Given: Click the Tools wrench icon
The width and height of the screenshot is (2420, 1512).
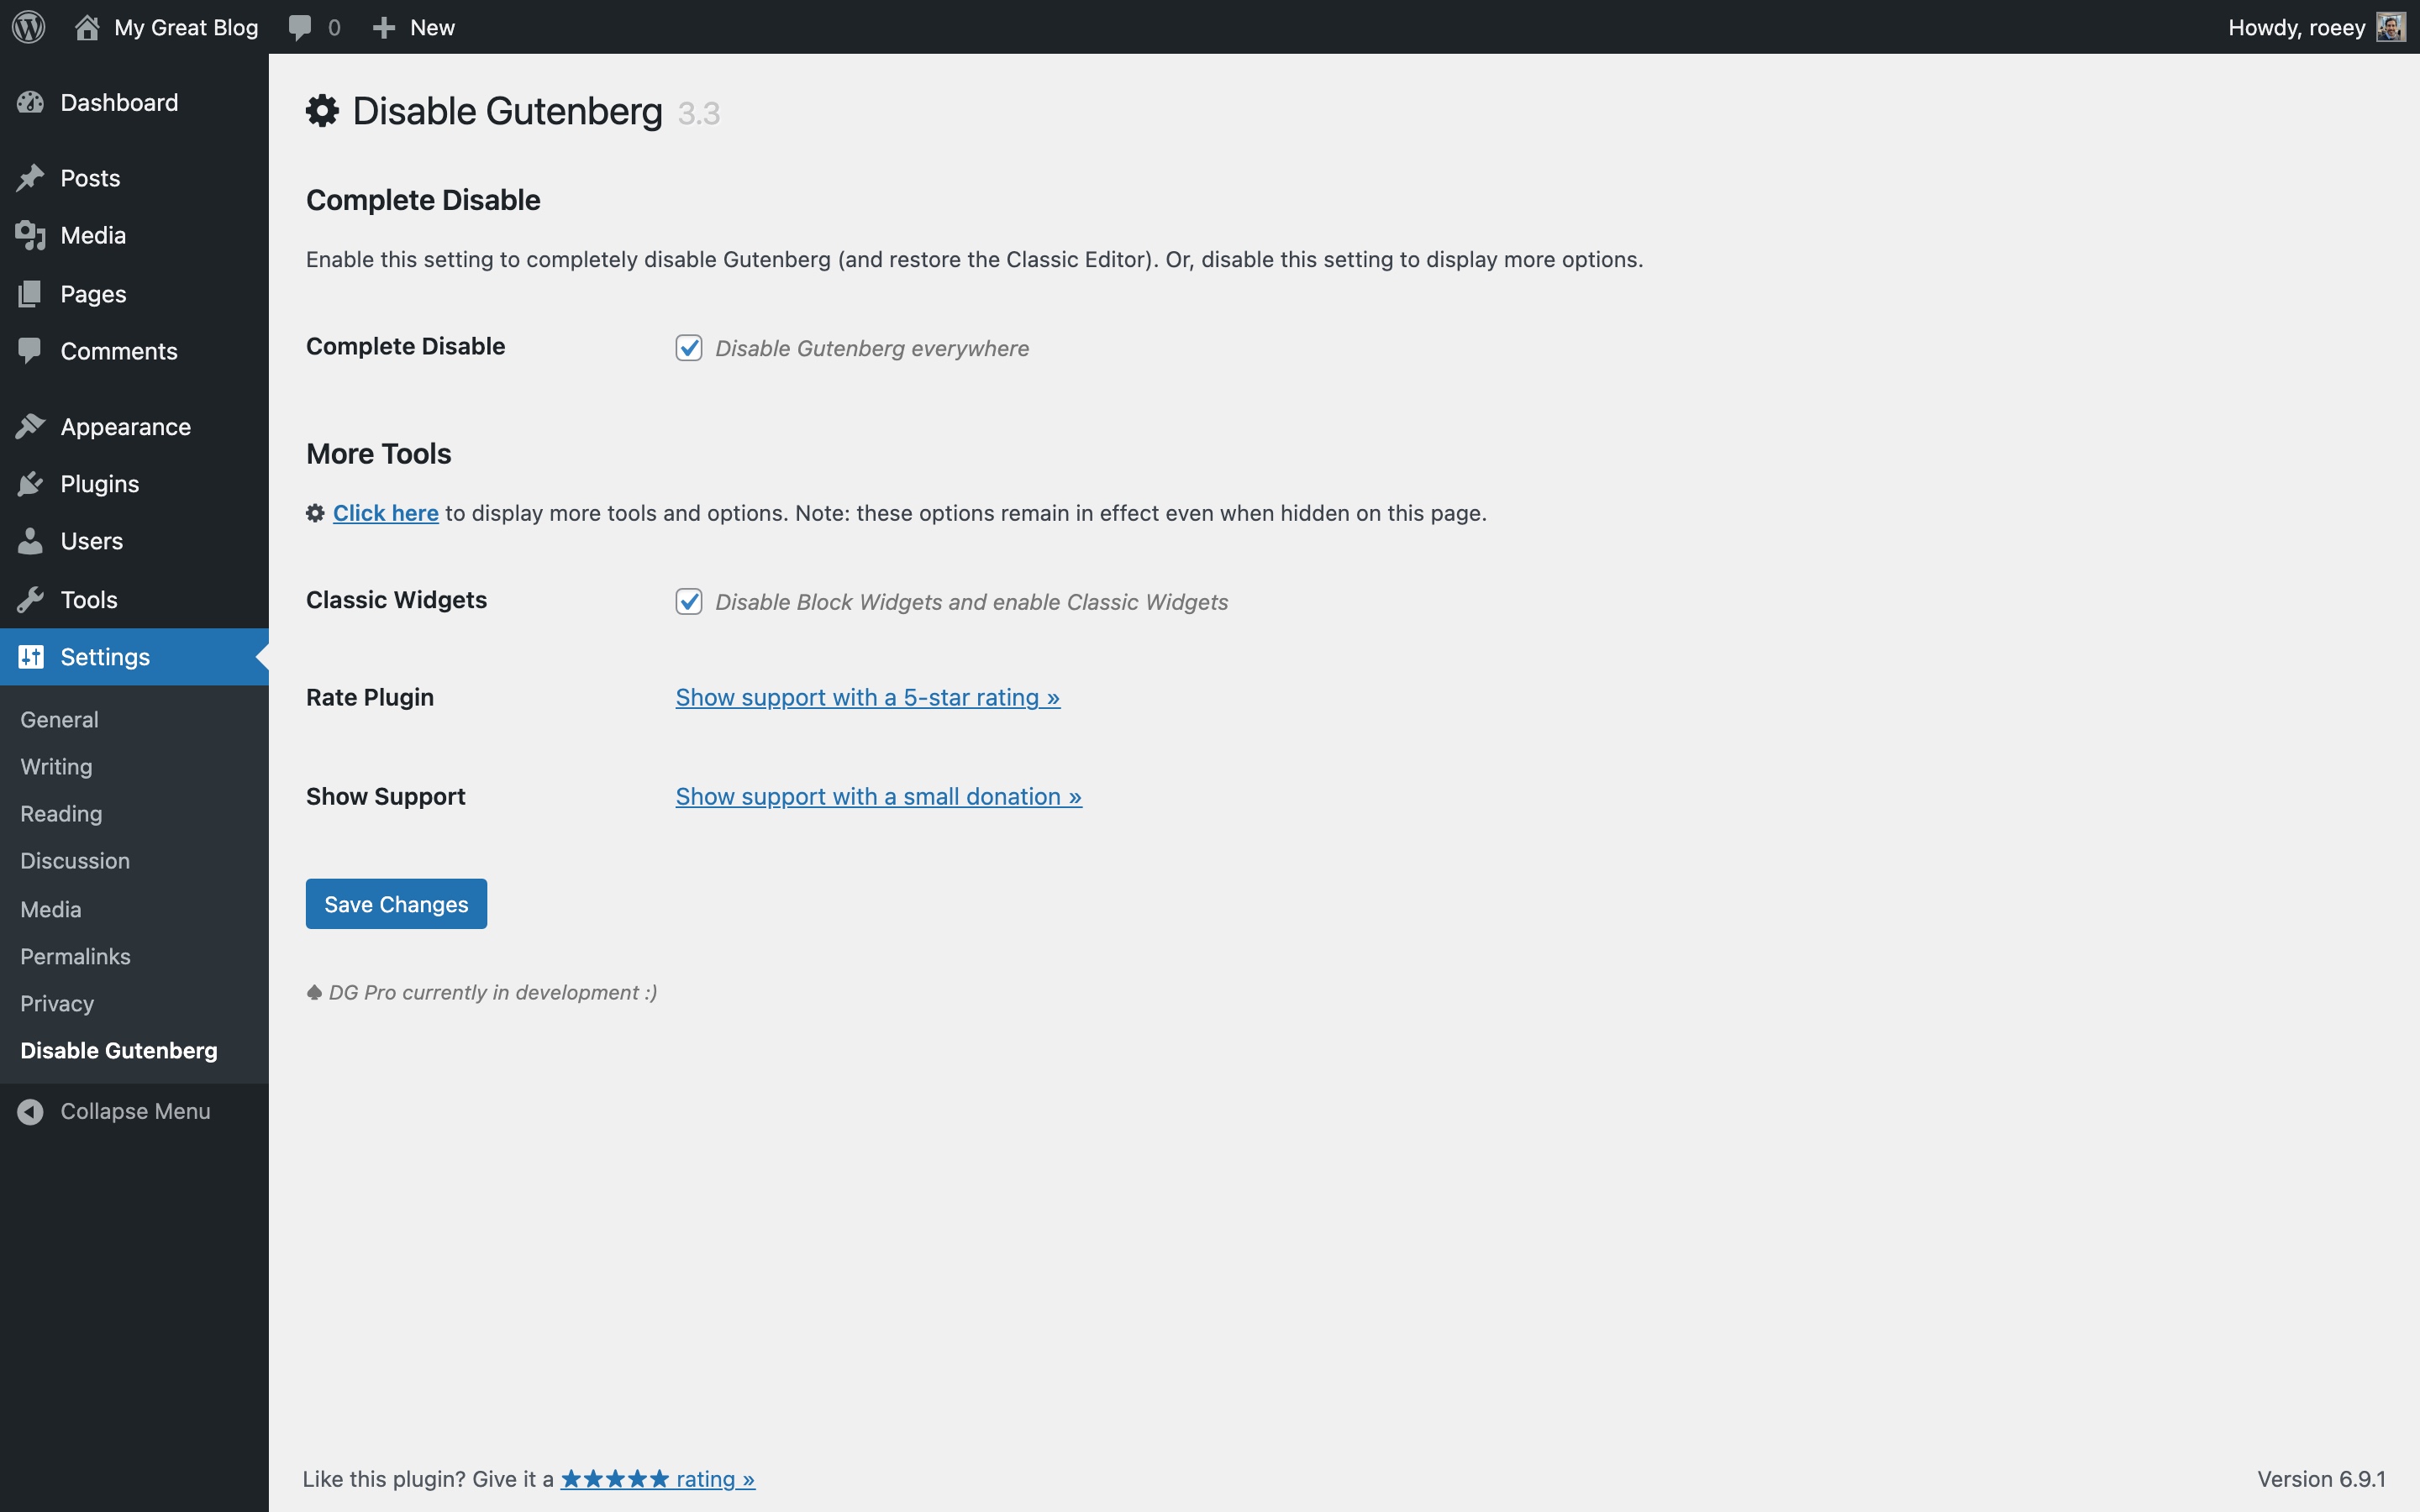Looking at the screenshot, I should [30, 599].
